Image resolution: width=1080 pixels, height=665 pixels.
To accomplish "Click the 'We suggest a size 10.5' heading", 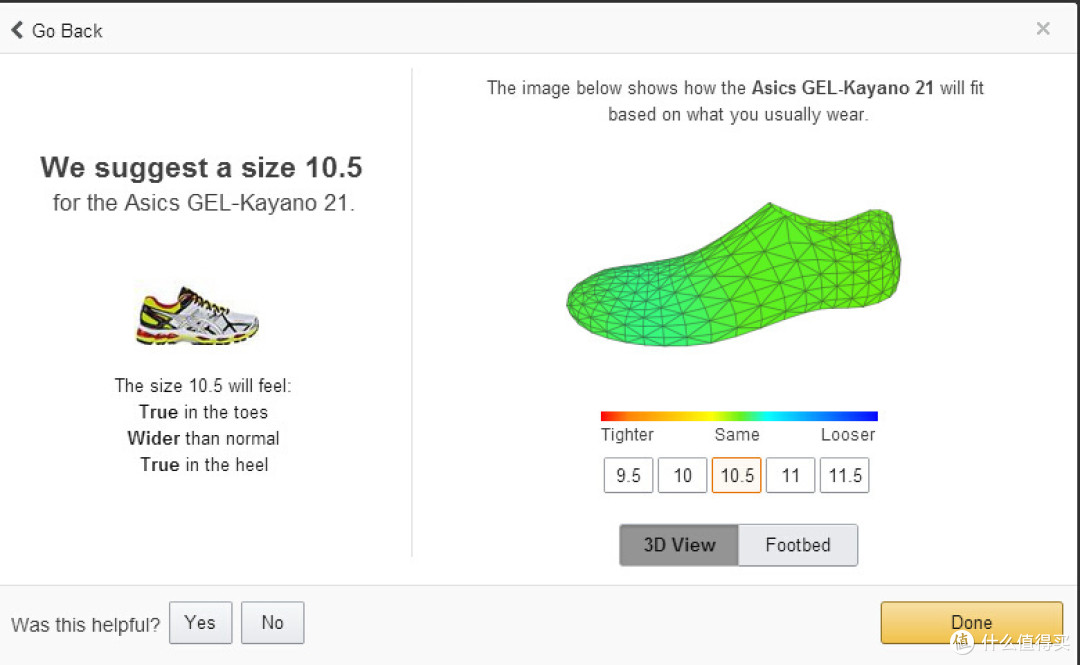I will 201,167.
